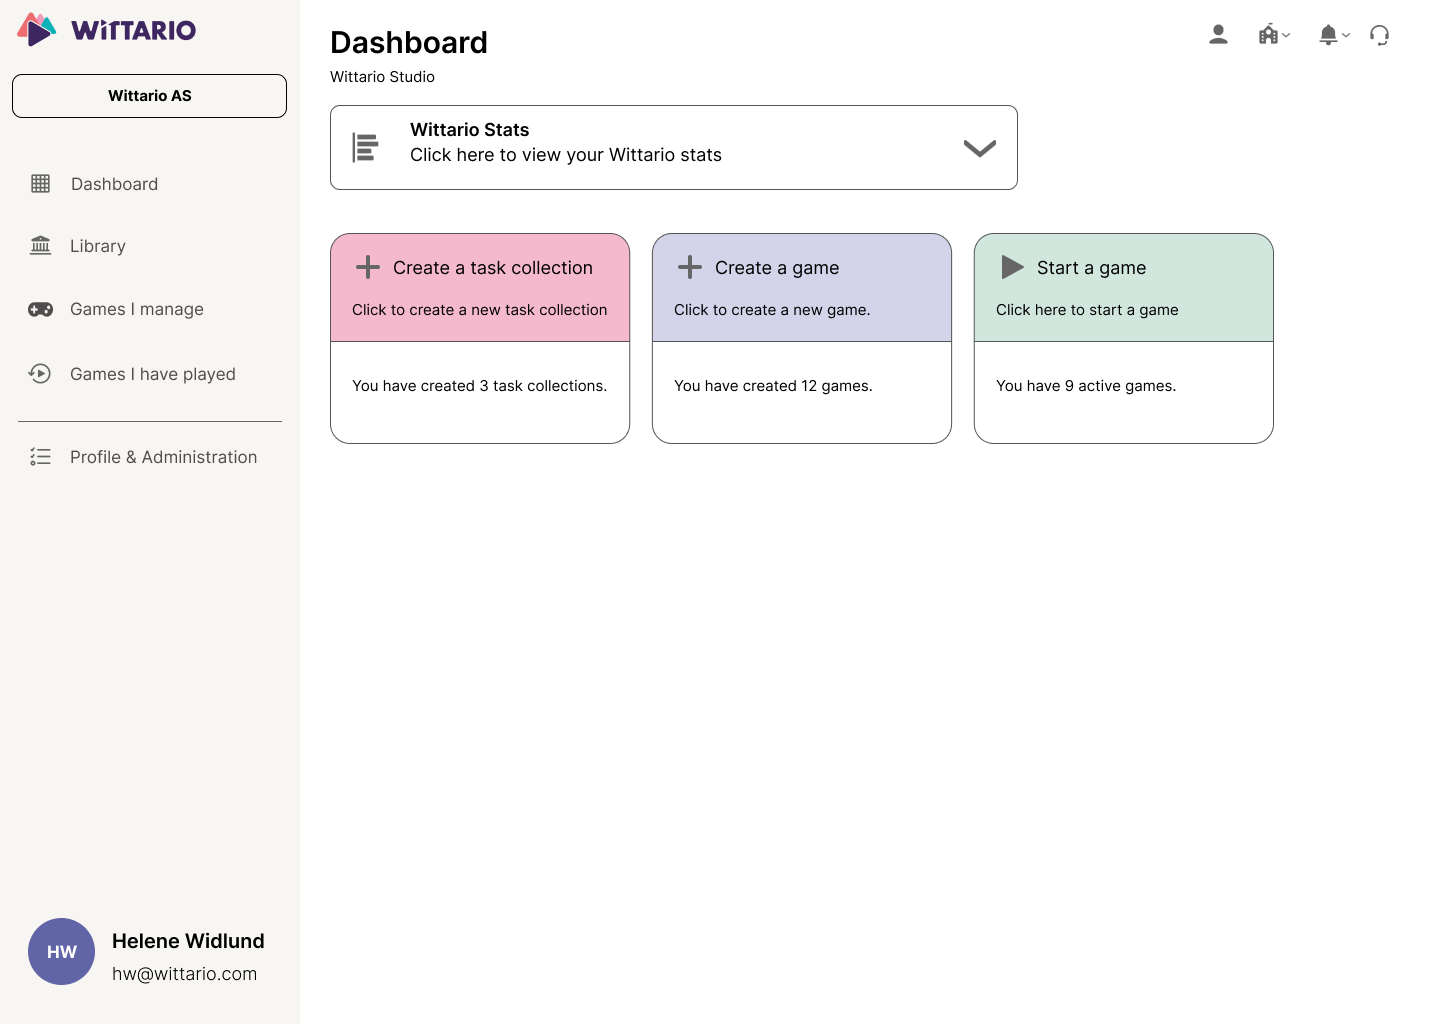Select Dashboard in the sidebar
This screenshot has height=1024, width=1440.
(114, 184)
